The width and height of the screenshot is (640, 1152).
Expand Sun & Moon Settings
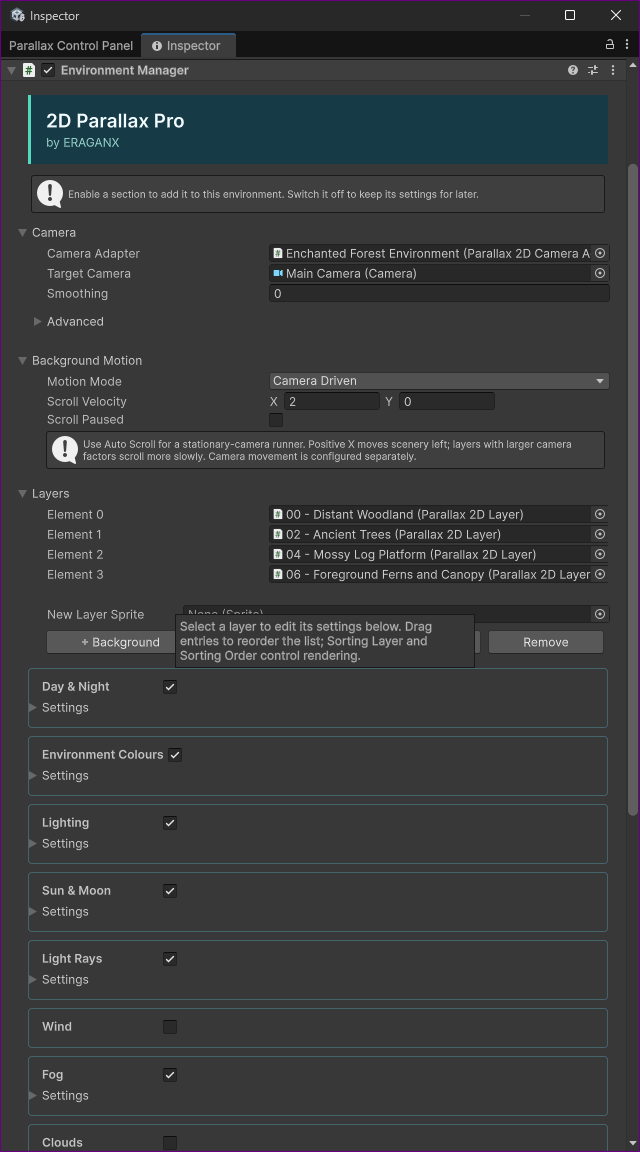32,912
